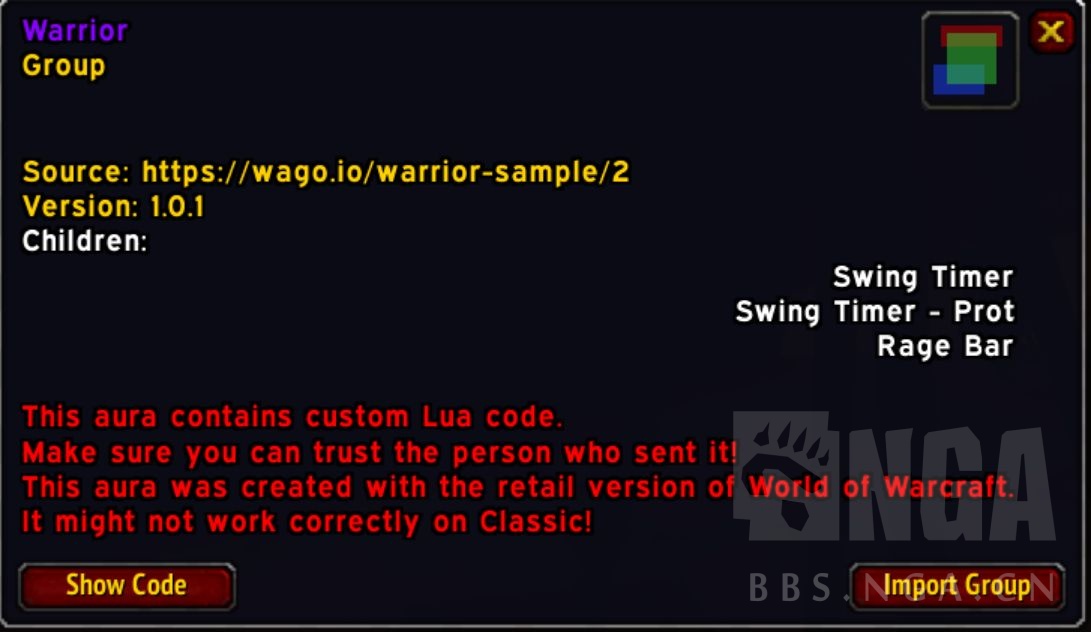Click the Version 1.0.1 text
The width and height of the screenshot is (1091, 632).
tap(113, 207)
